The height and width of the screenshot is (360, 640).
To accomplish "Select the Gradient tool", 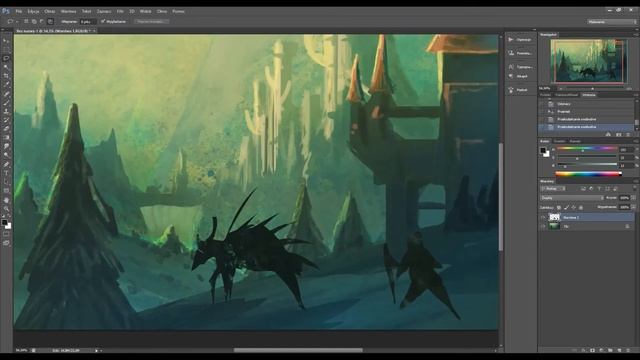I will (6, 138).
